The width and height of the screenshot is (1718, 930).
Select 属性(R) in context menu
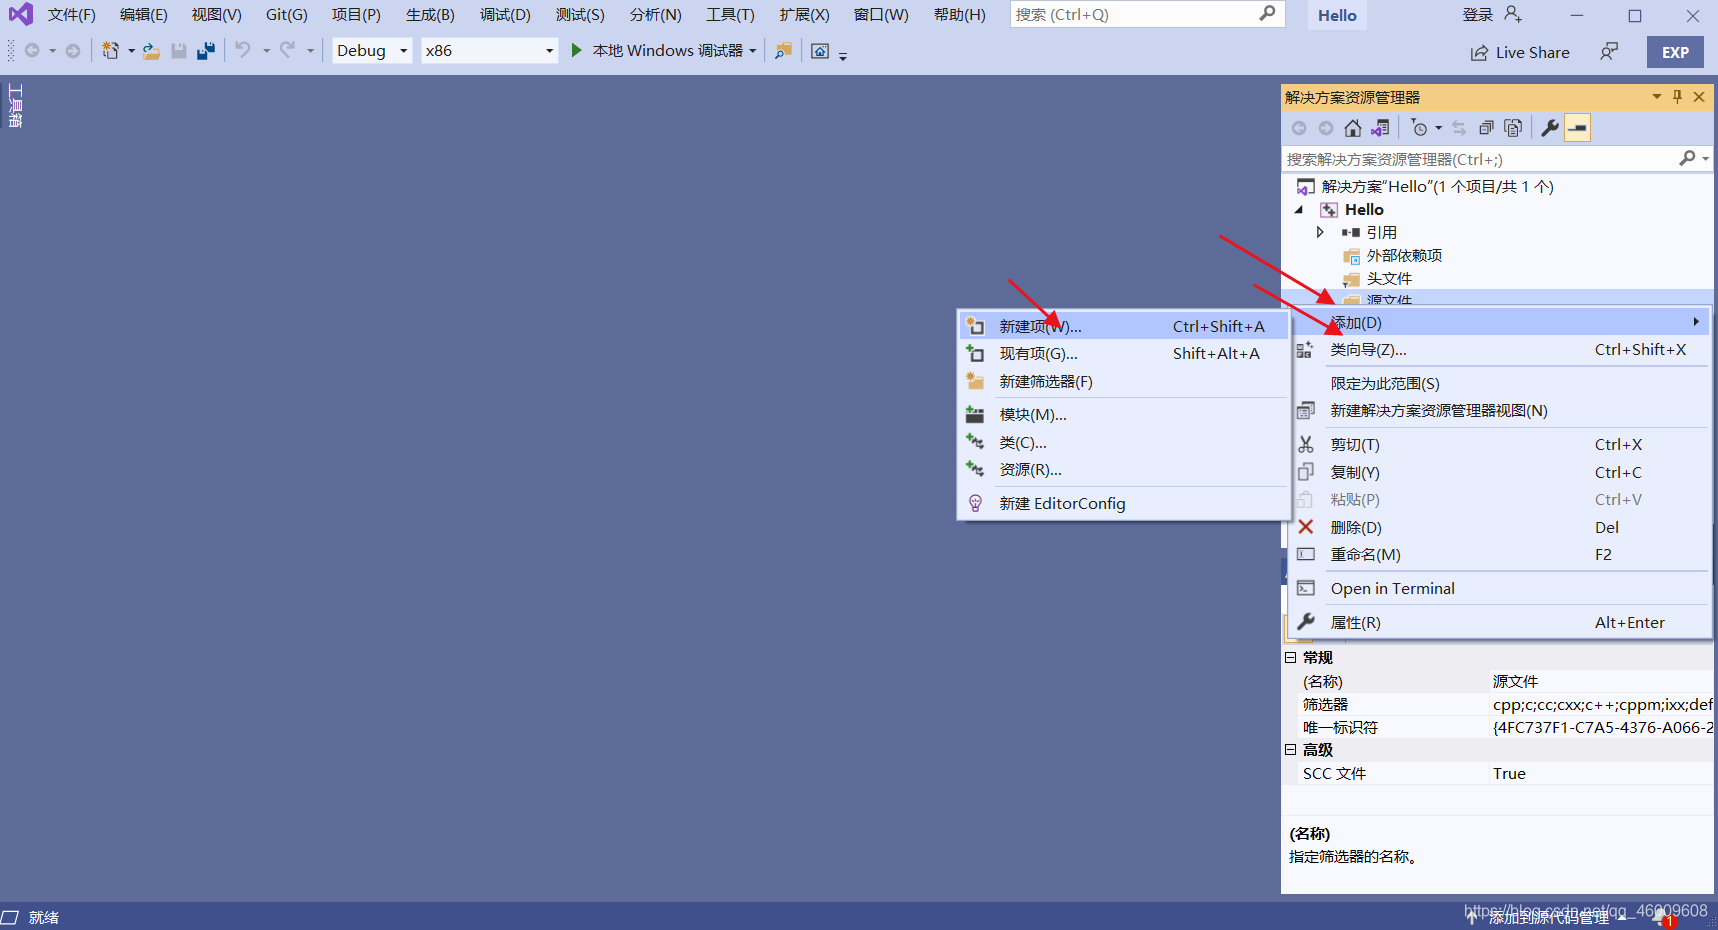tap(1502, 623)
